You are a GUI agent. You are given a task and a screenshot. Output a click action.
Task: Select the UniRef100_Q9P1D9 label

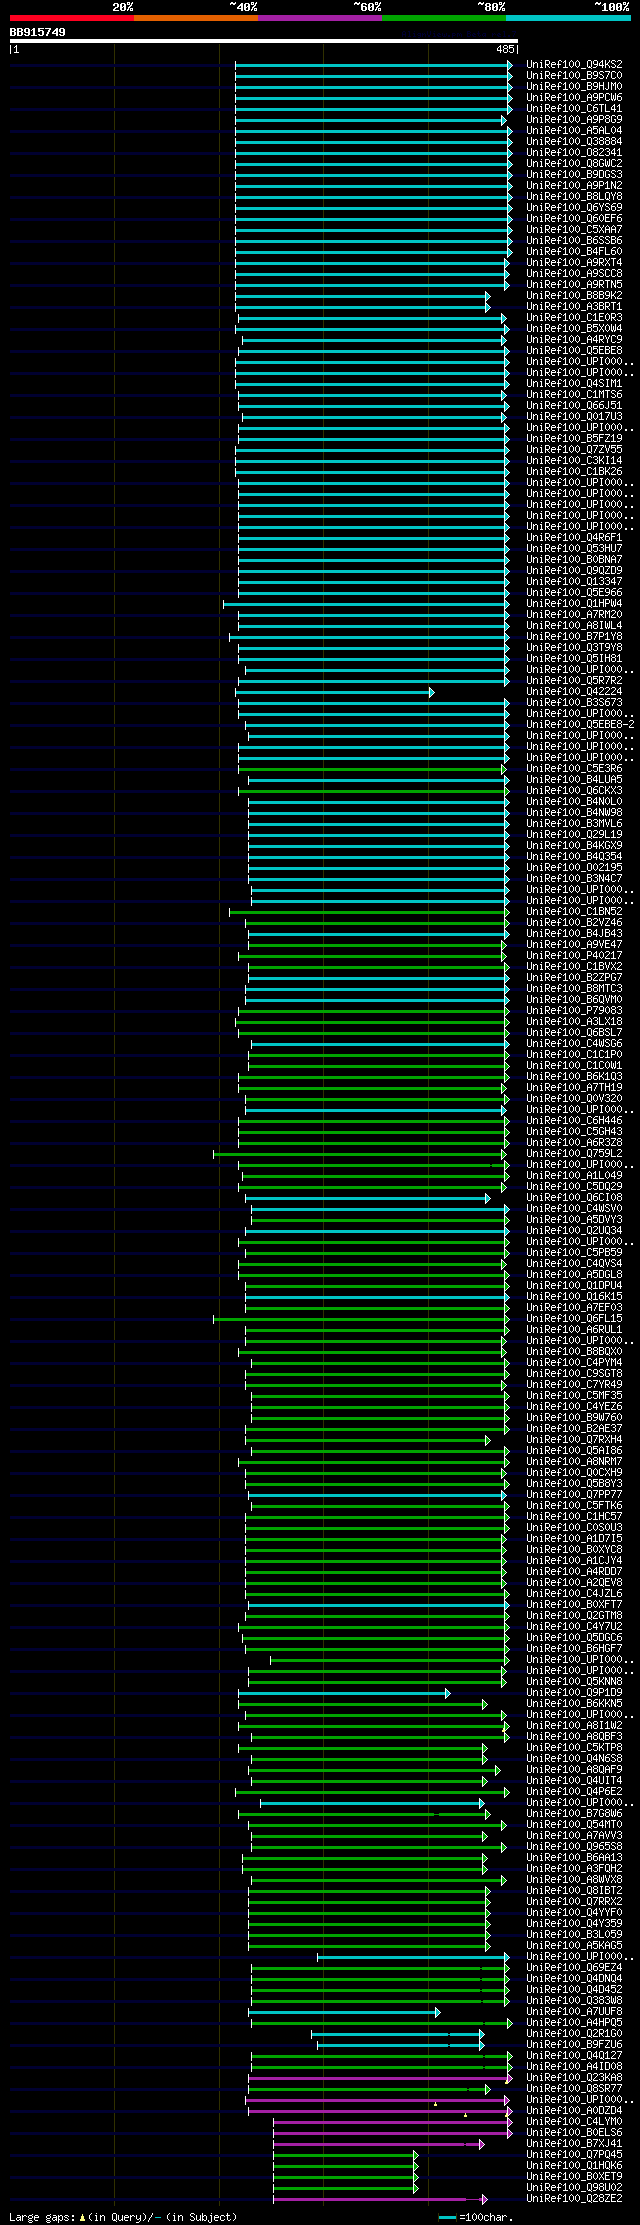pyautogui.click(x=574, y=1692)
